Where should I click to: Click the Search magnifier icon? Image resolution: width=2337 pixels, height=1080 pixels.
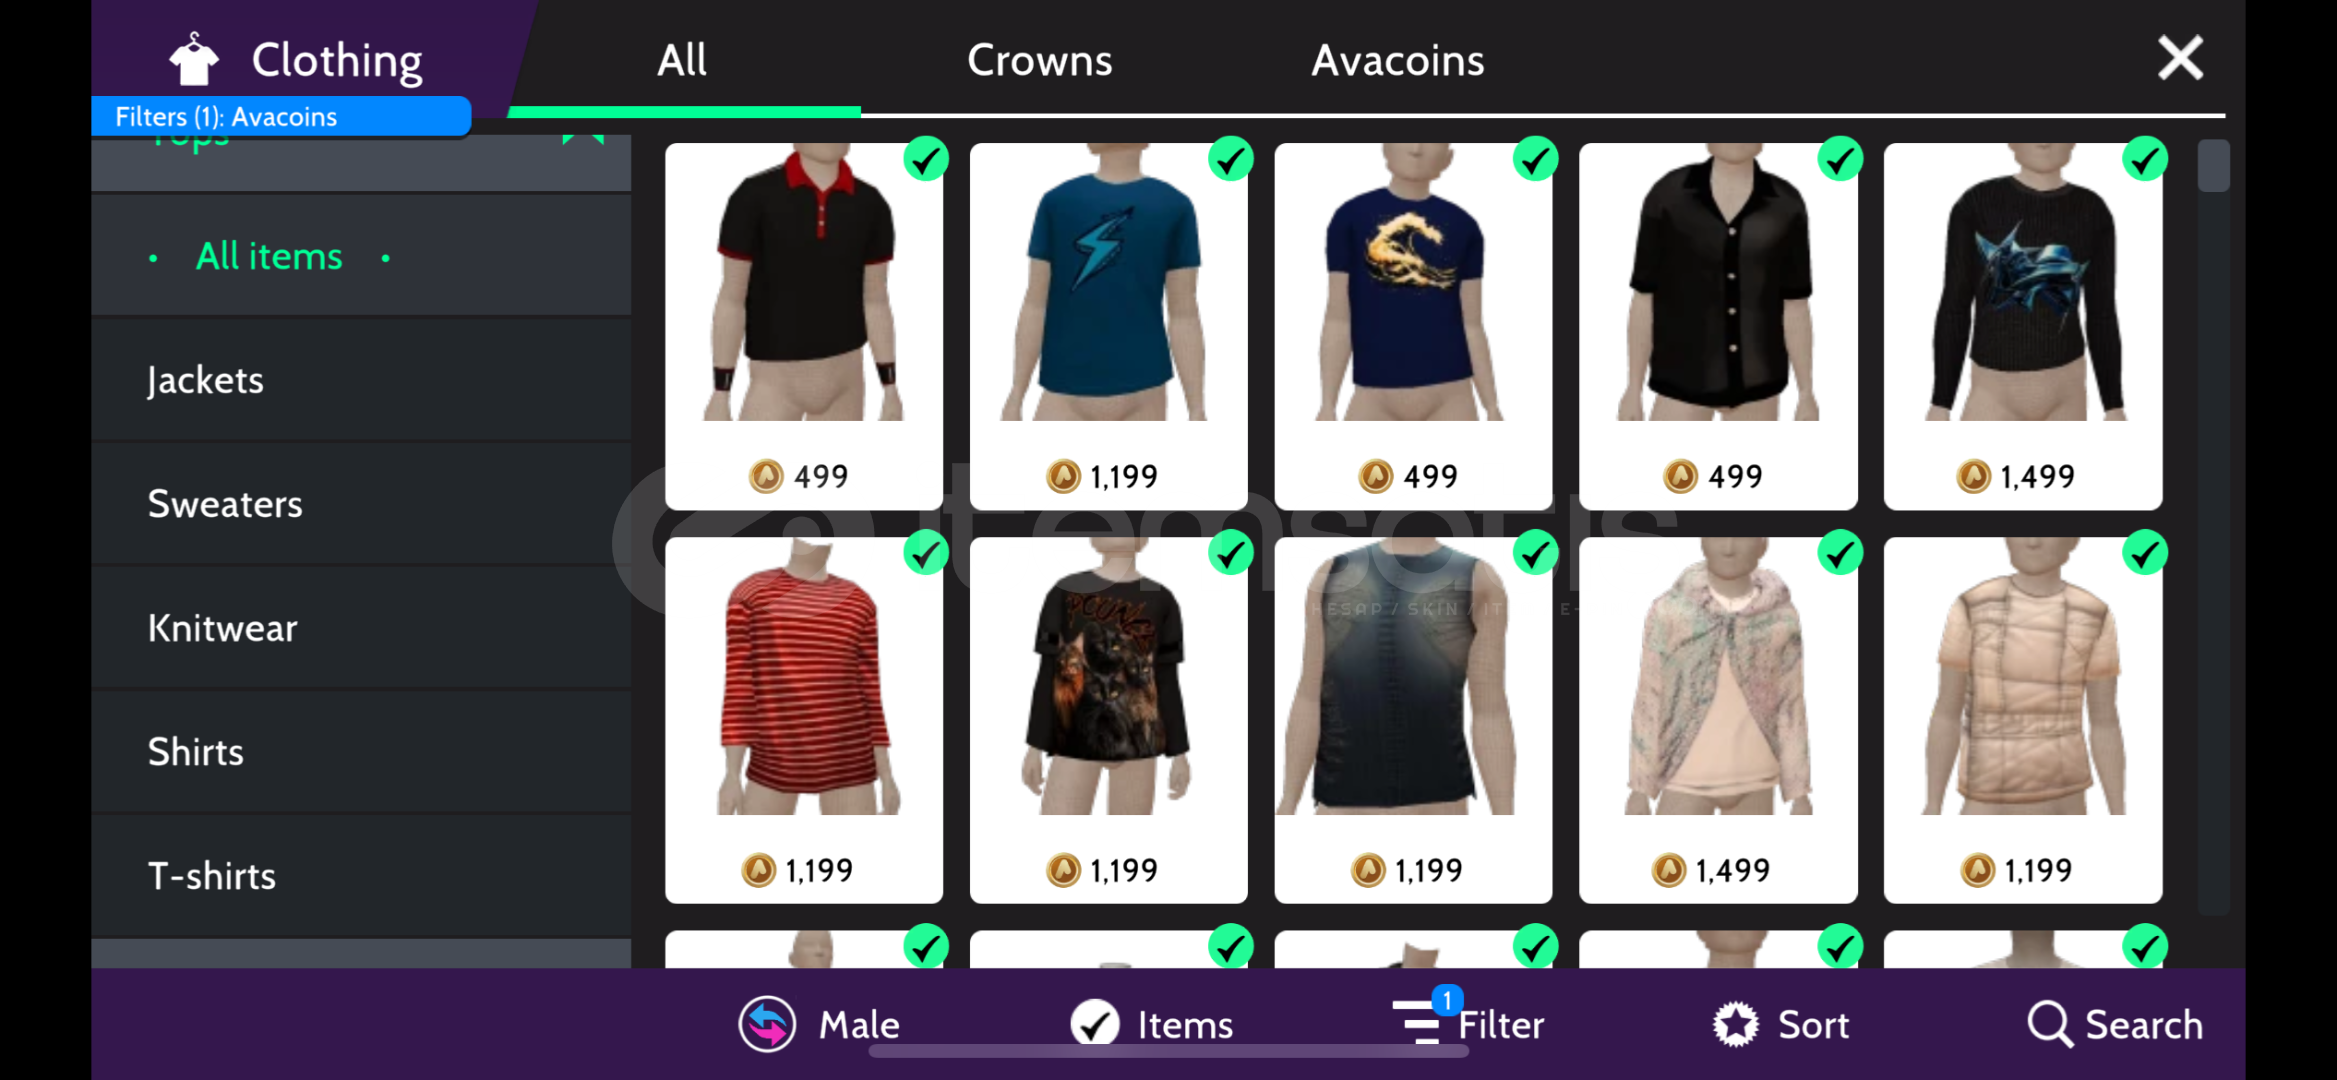2049,1024
